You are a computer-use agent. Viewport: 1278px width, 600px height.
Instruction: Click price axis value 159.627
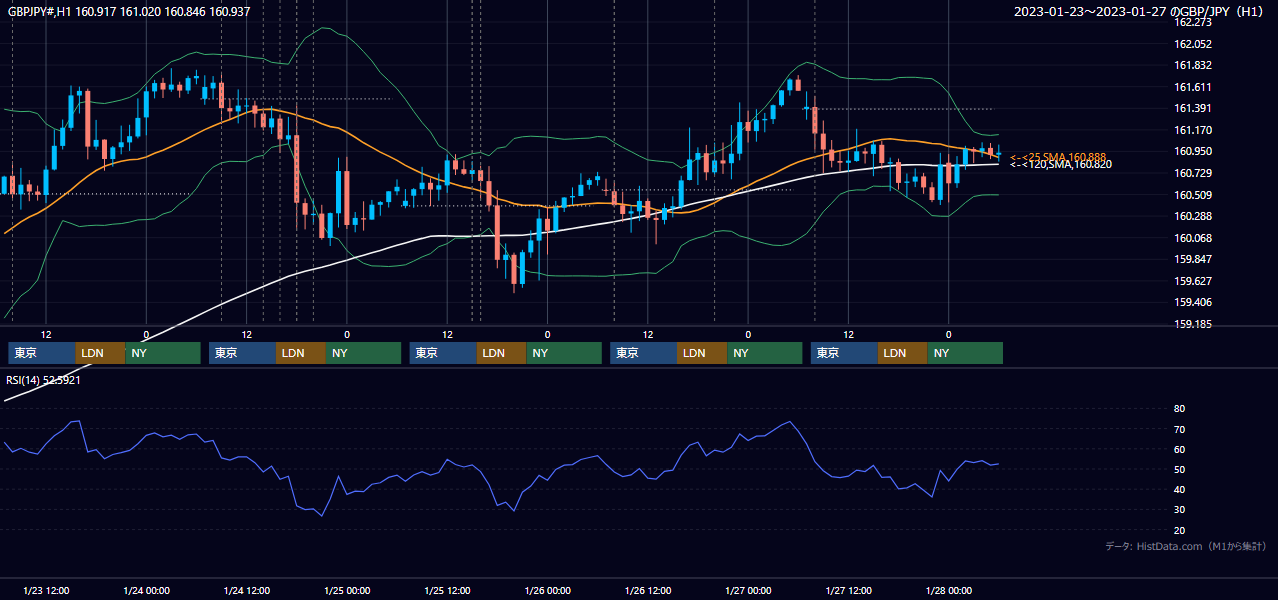tap(1193, 281)
